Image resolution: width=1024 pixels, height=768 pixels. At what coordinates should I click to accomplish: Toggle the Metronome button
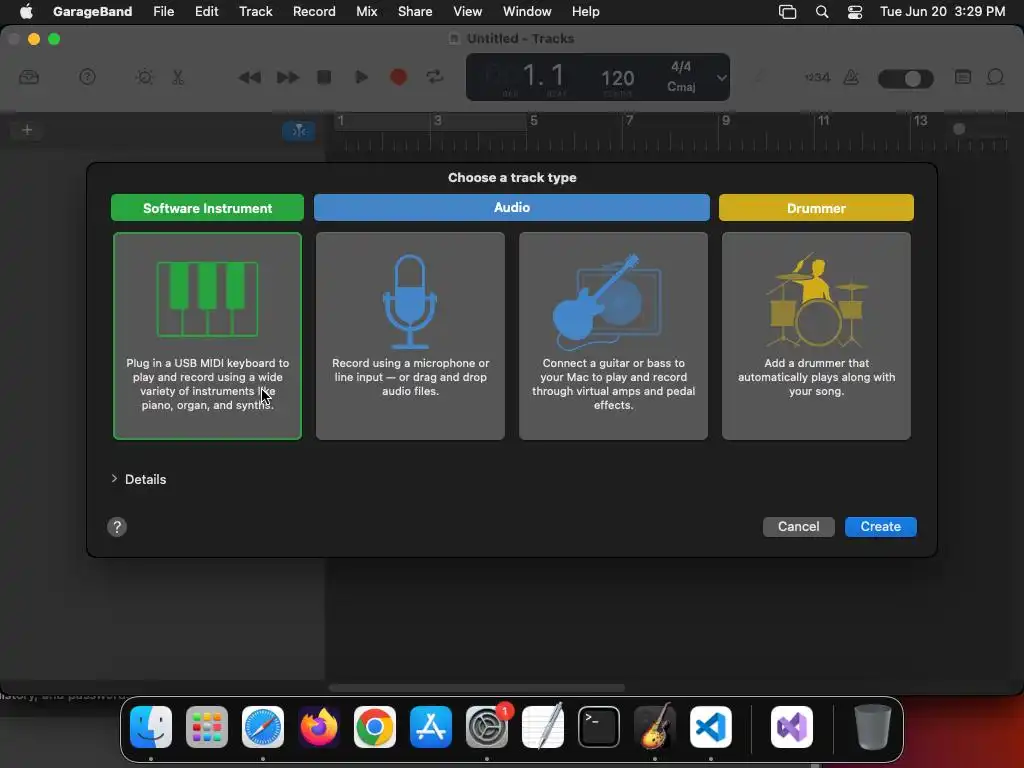[x=852, y=77]
